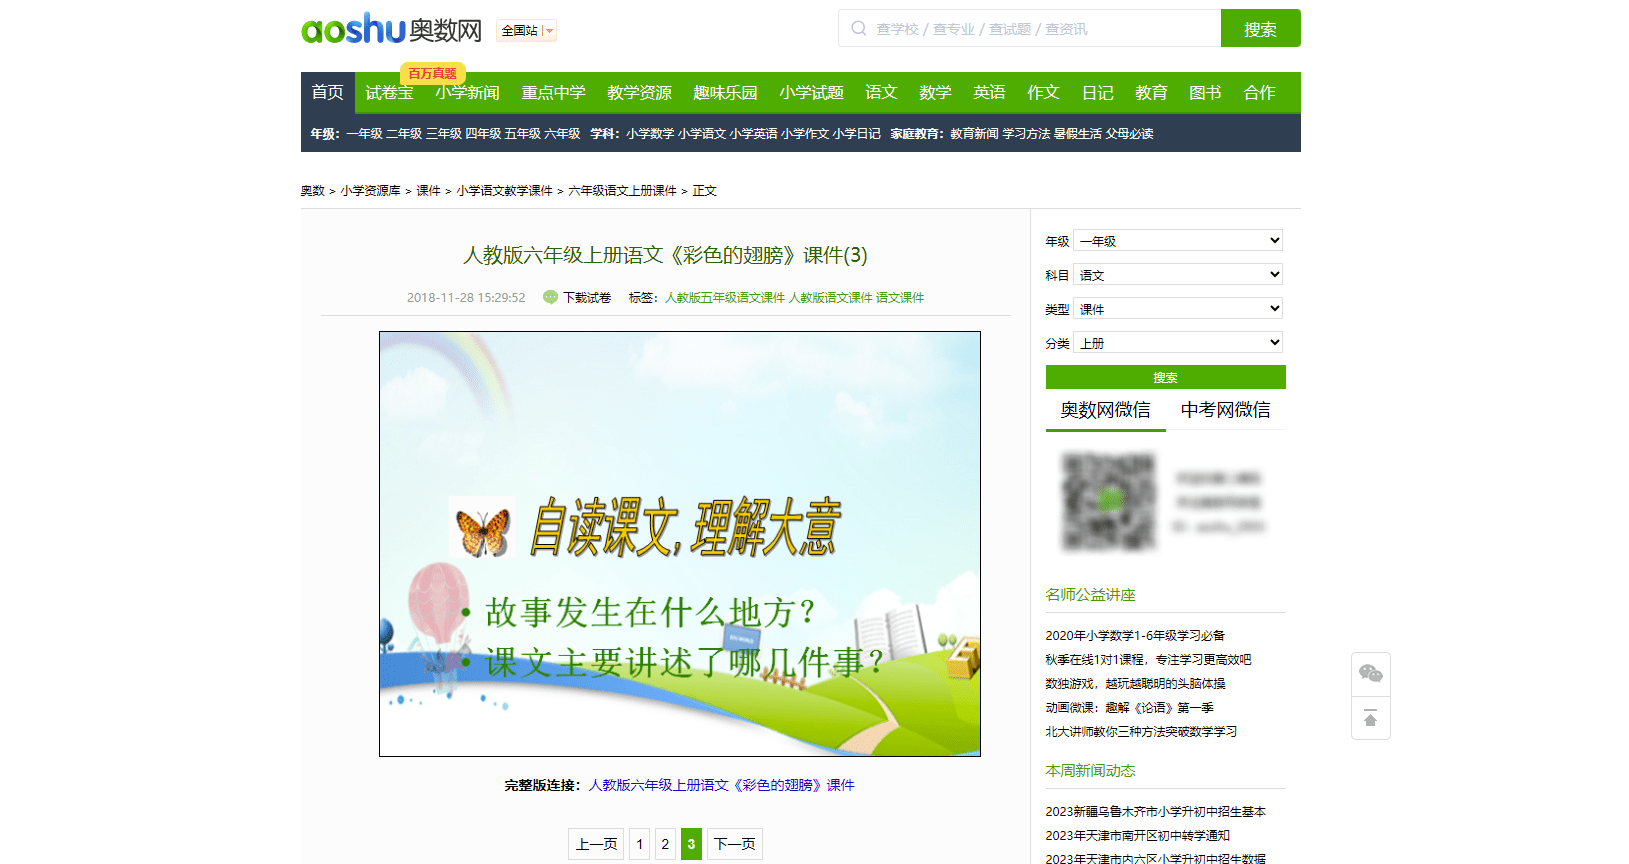Image resolution: width=1629 pixels, height=864 pixels.
Task: Click the back-to-top arrow icon
Action: (x=1371, y=719)
